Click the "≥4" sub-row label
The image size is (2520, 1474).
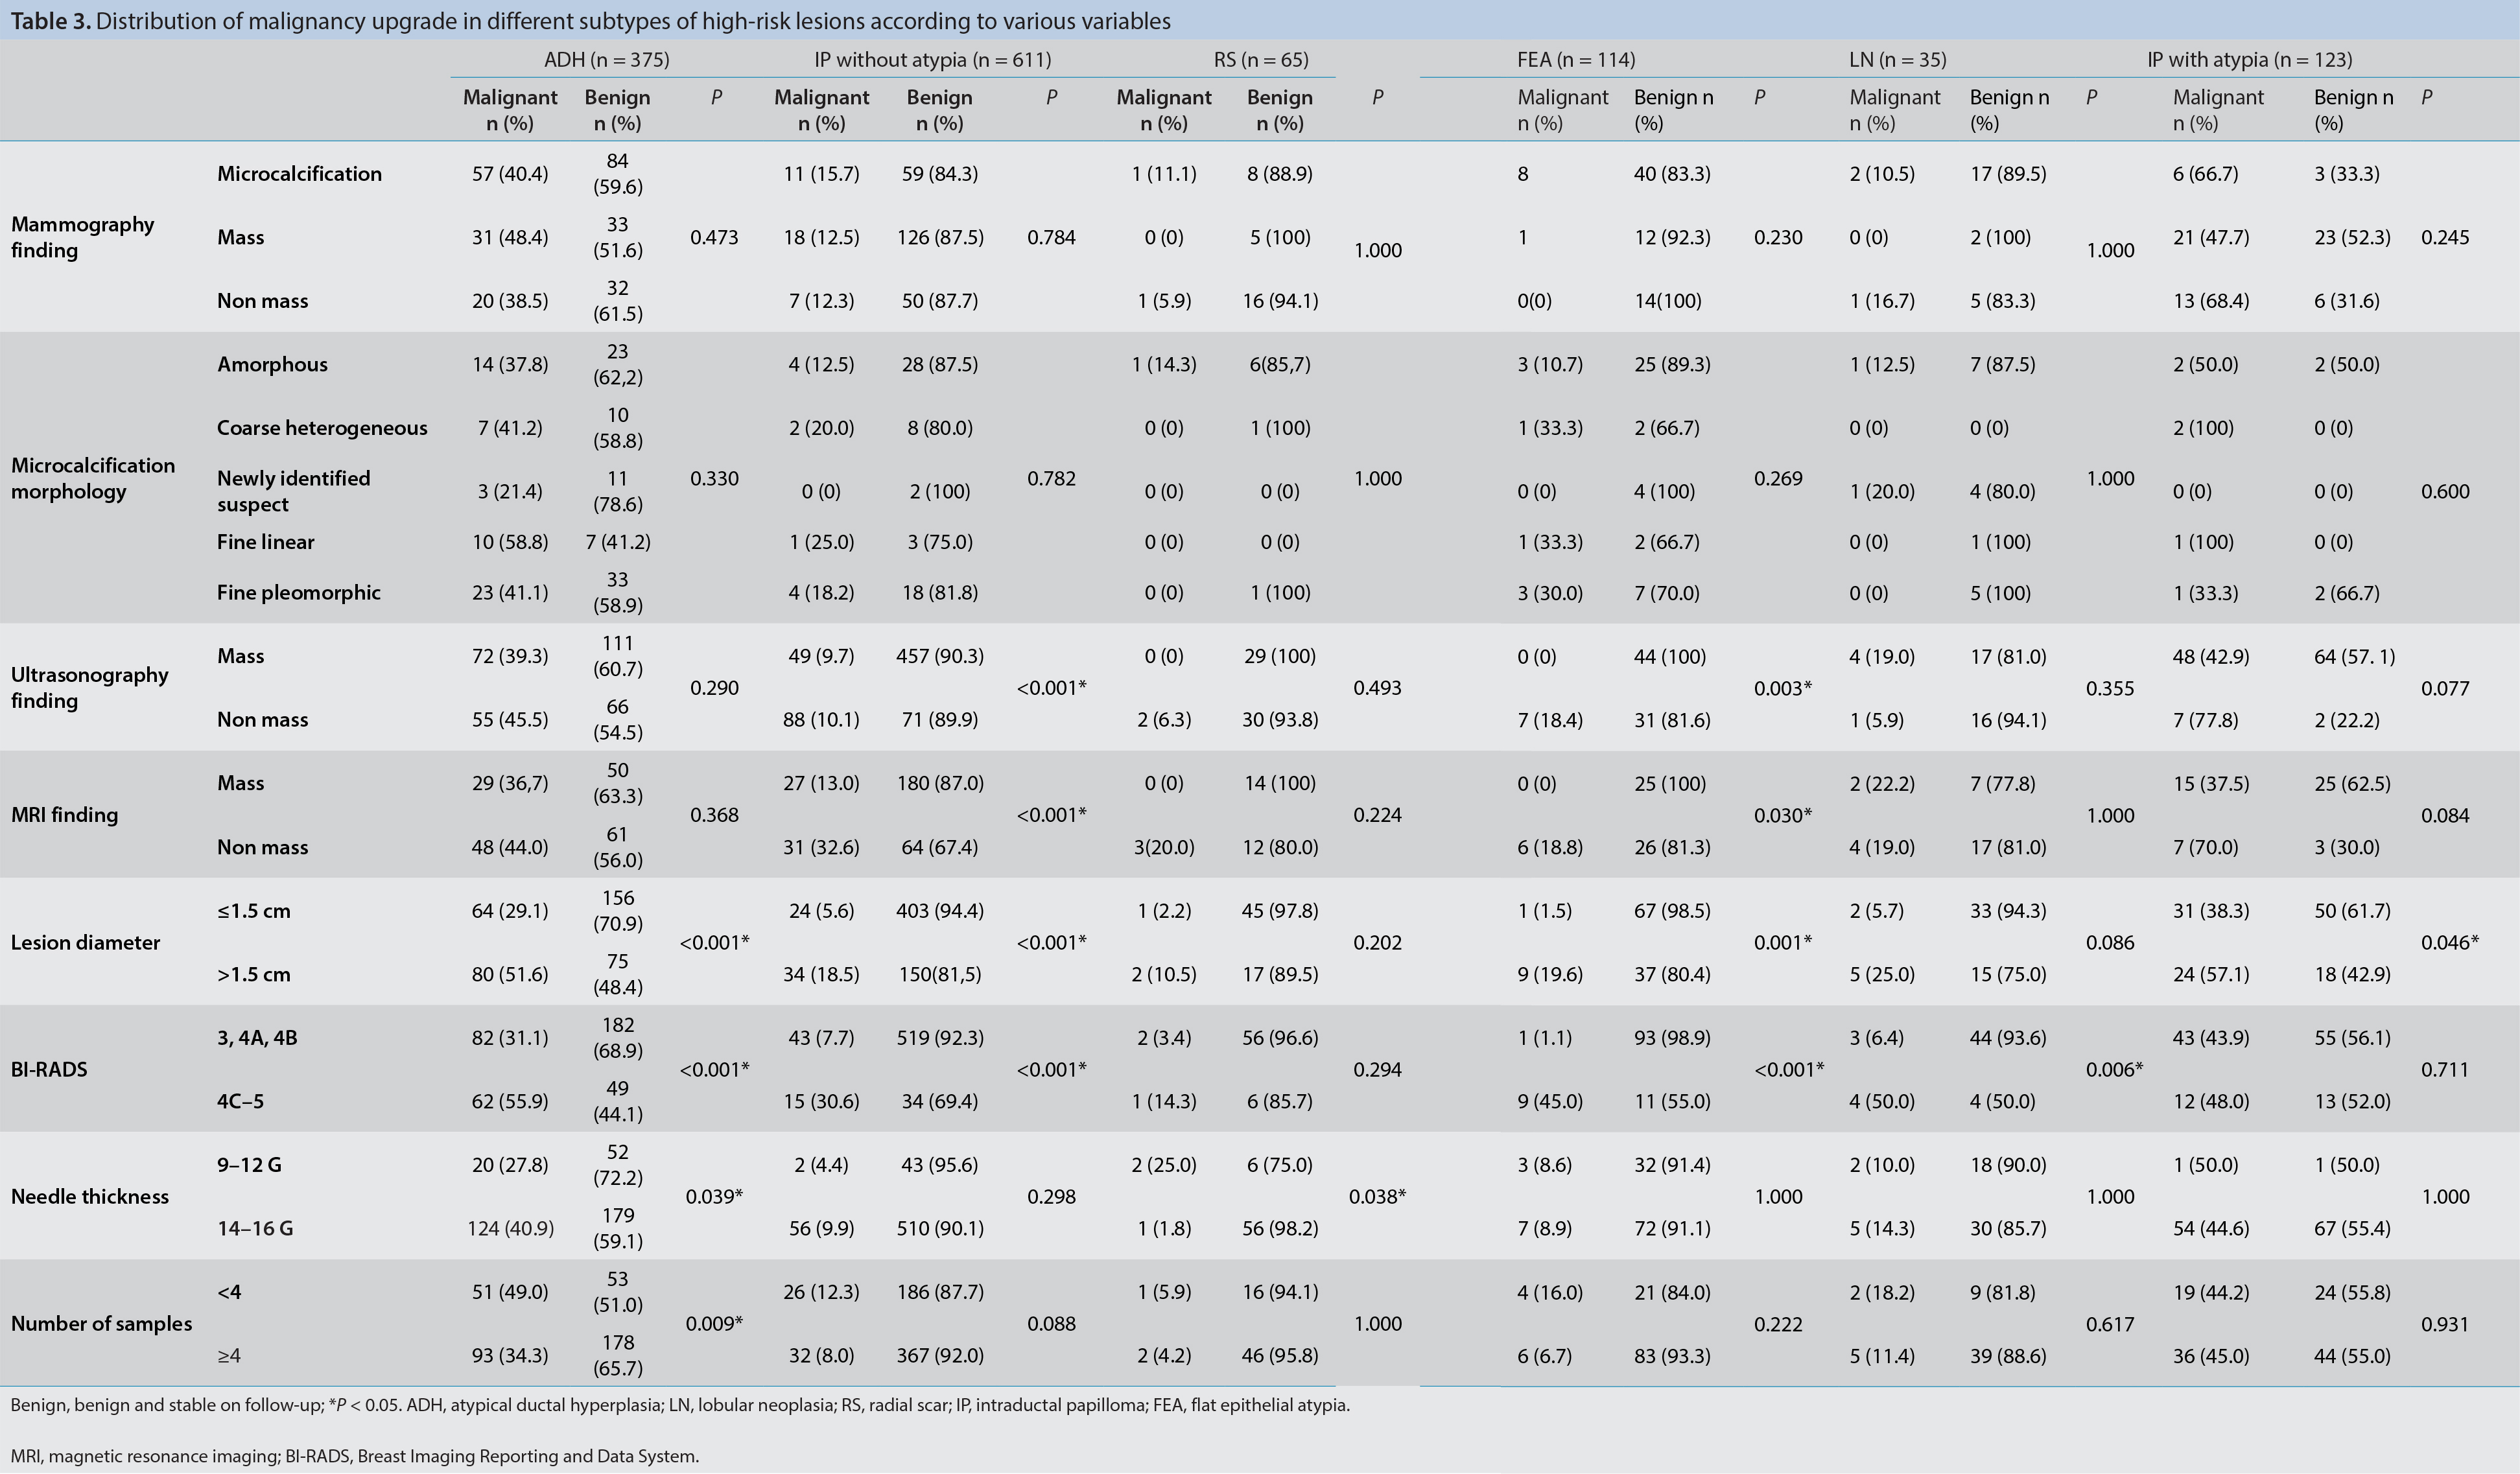coord(229,1356)
